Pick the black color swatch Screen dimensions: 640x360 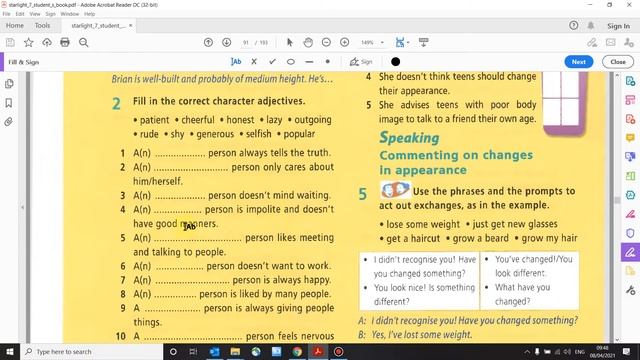(x=396, y=62)
